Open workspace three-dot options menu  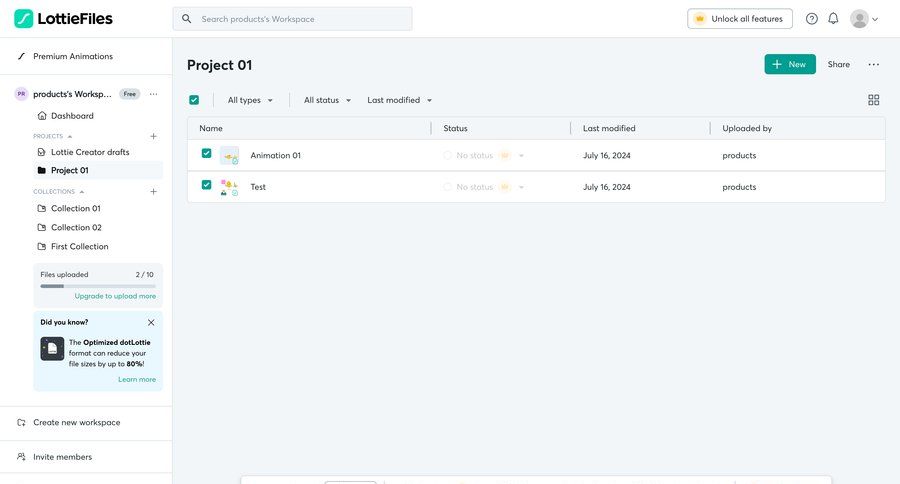[x=153, y=94]
